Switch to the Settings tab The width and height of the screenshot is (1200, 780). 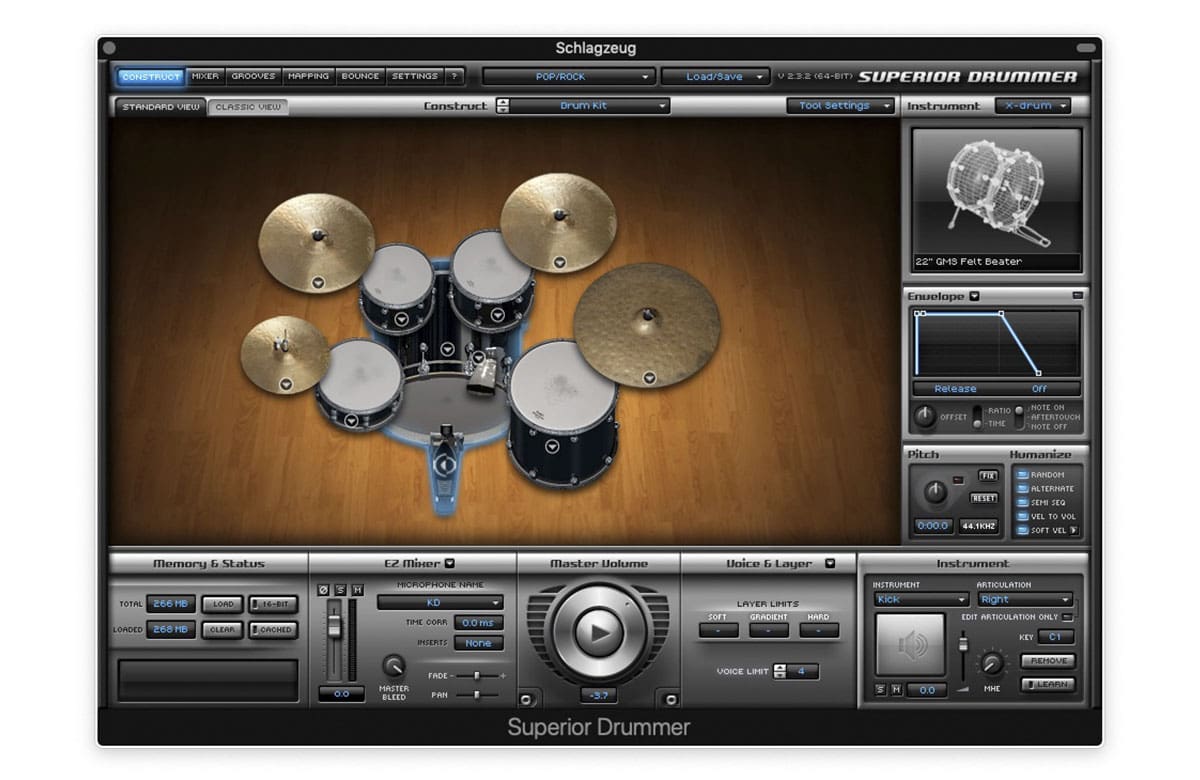[x=414, y=76]
